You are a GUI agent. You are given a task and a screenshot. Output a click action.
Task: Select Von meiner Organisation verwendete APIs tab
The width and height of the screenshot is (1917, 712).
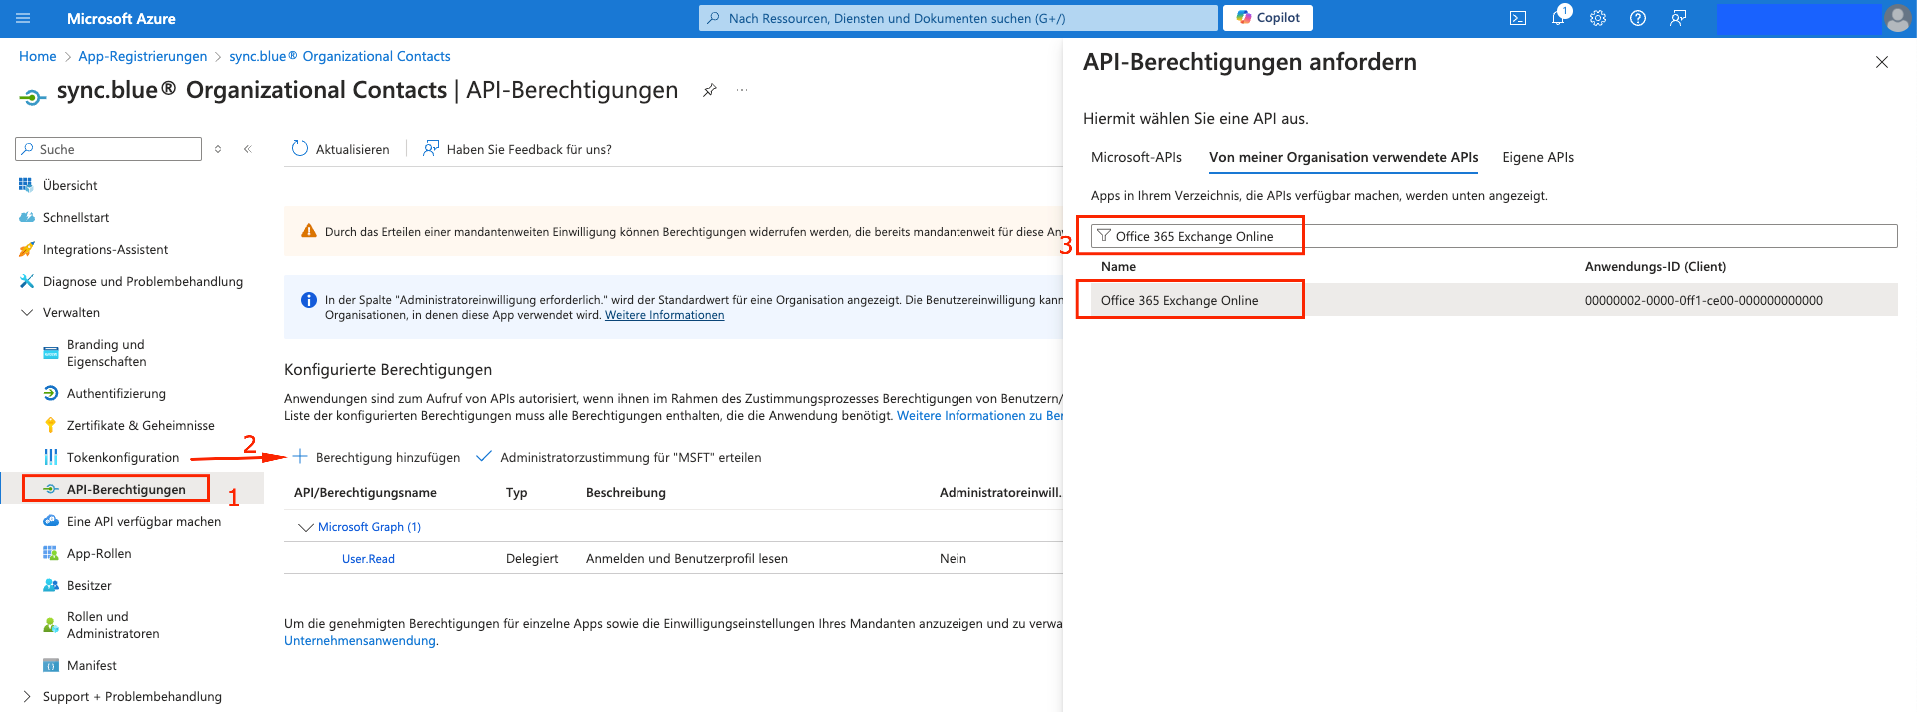click(x=1343, y=157)
